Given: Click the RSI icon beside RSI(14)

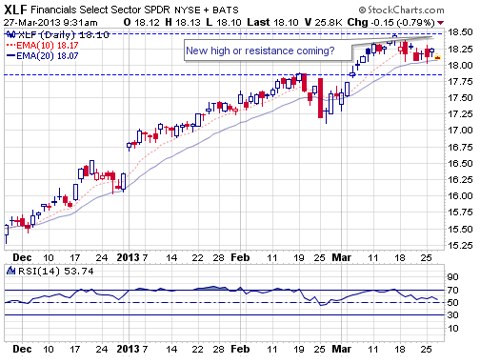Looking at the screenshot, I should (11, 271).
